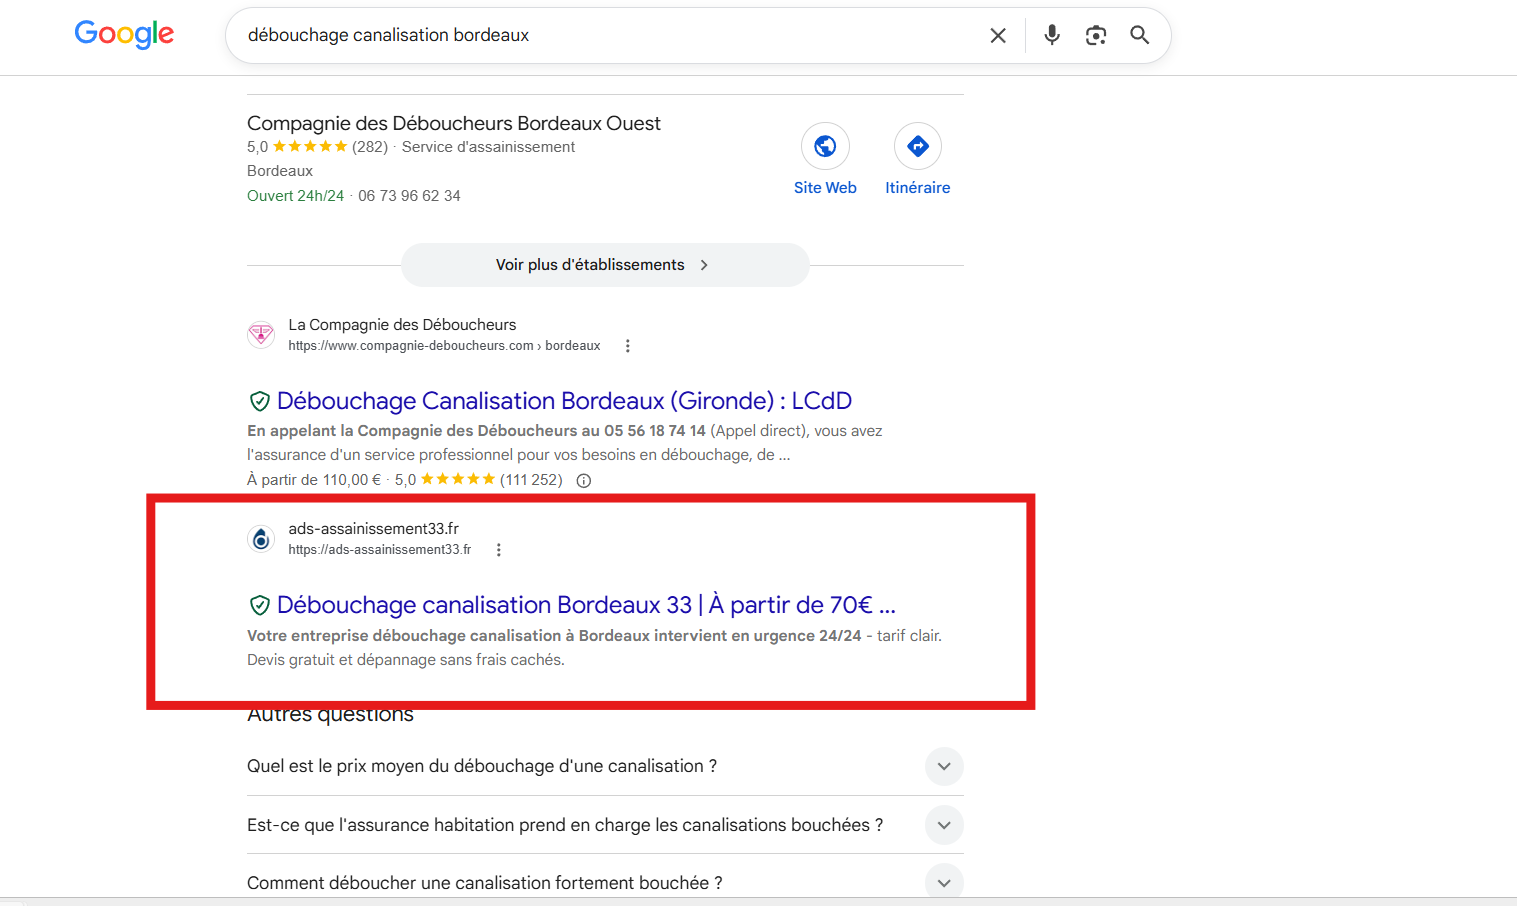Click Site Web text label

(825, 188)
